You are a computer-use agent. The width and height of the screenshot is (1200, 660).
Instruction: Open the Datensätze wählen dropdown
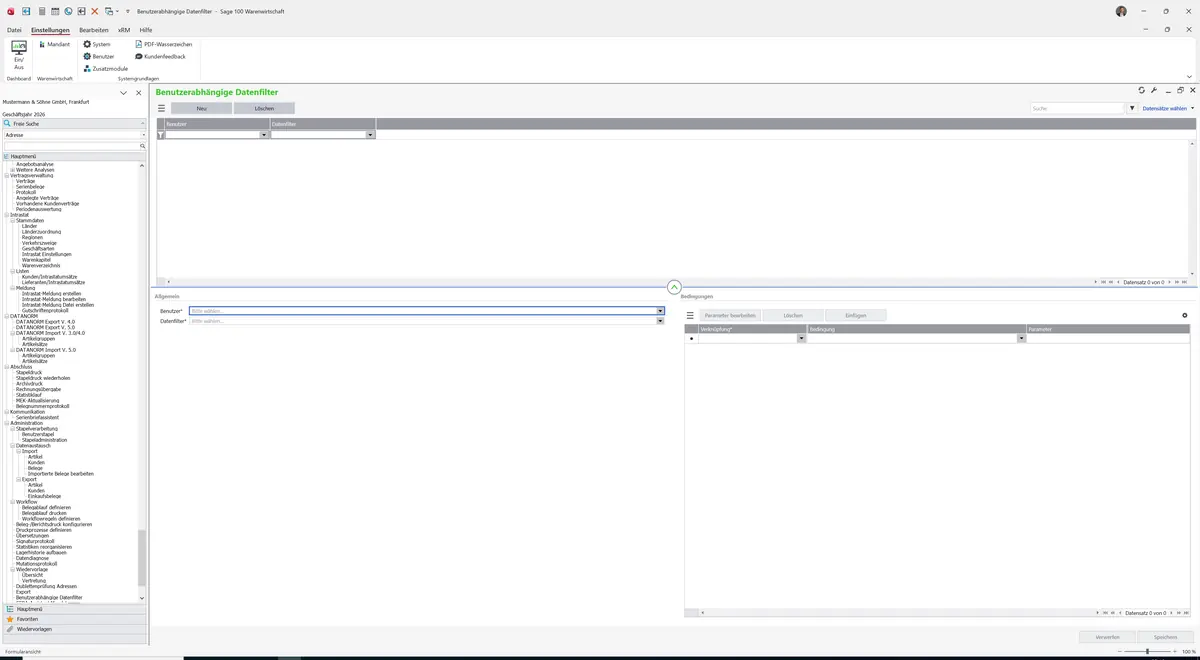click(x=1169, y=108)
